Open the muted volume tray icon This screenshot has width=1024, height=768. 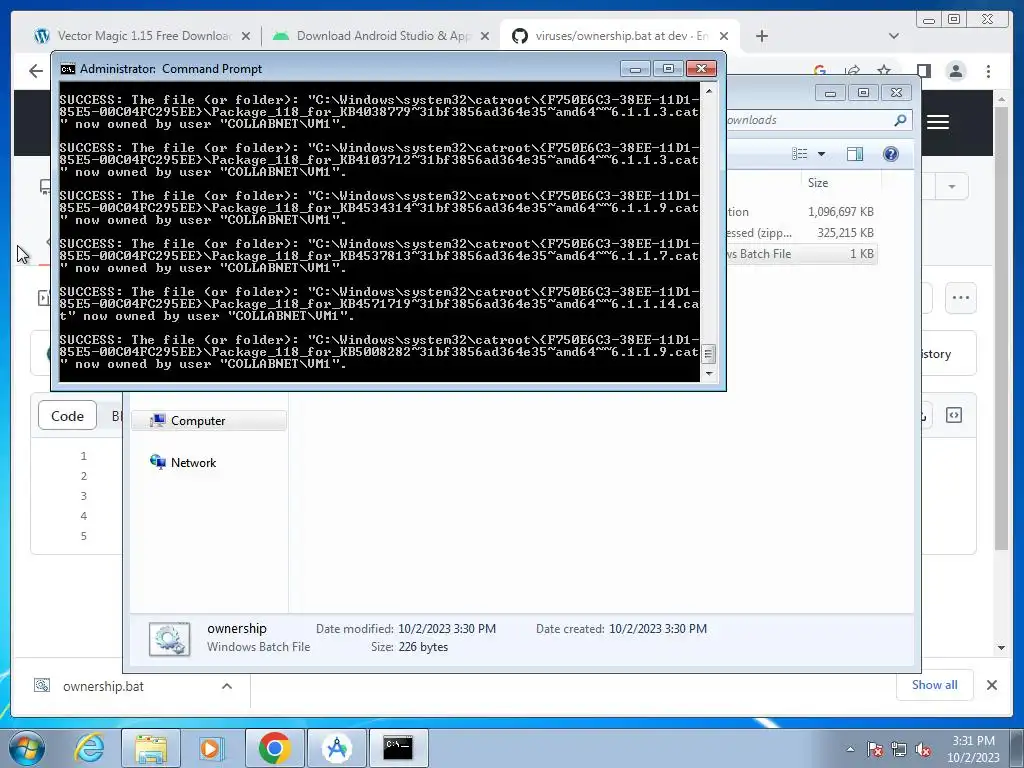coord(923,750)
